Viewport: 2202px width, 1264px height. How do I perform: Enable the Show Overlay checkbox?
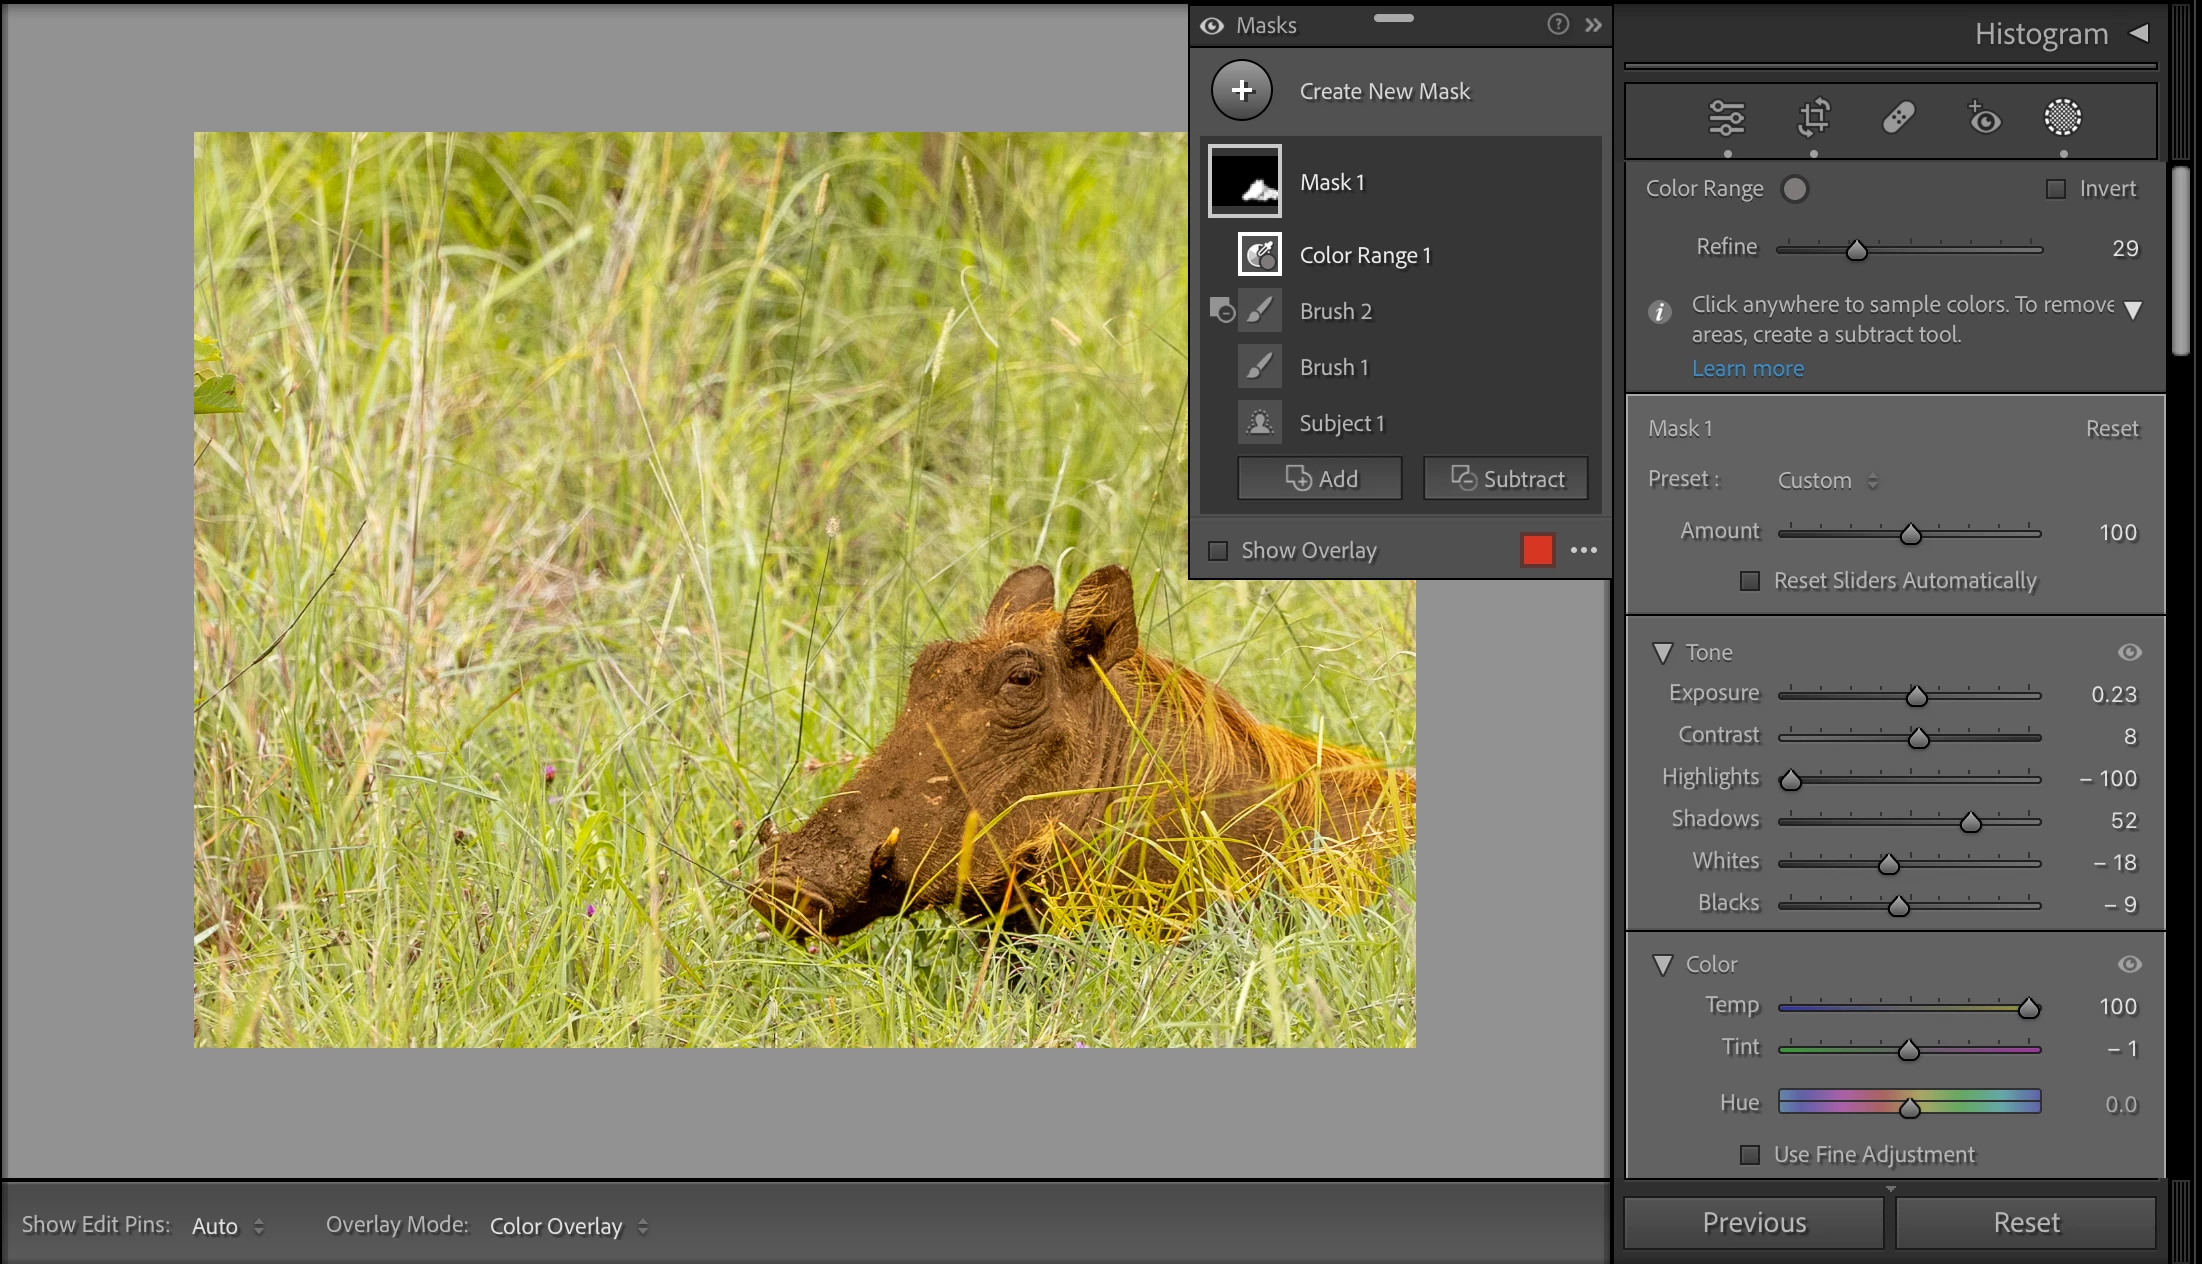tap(1218, 551)
